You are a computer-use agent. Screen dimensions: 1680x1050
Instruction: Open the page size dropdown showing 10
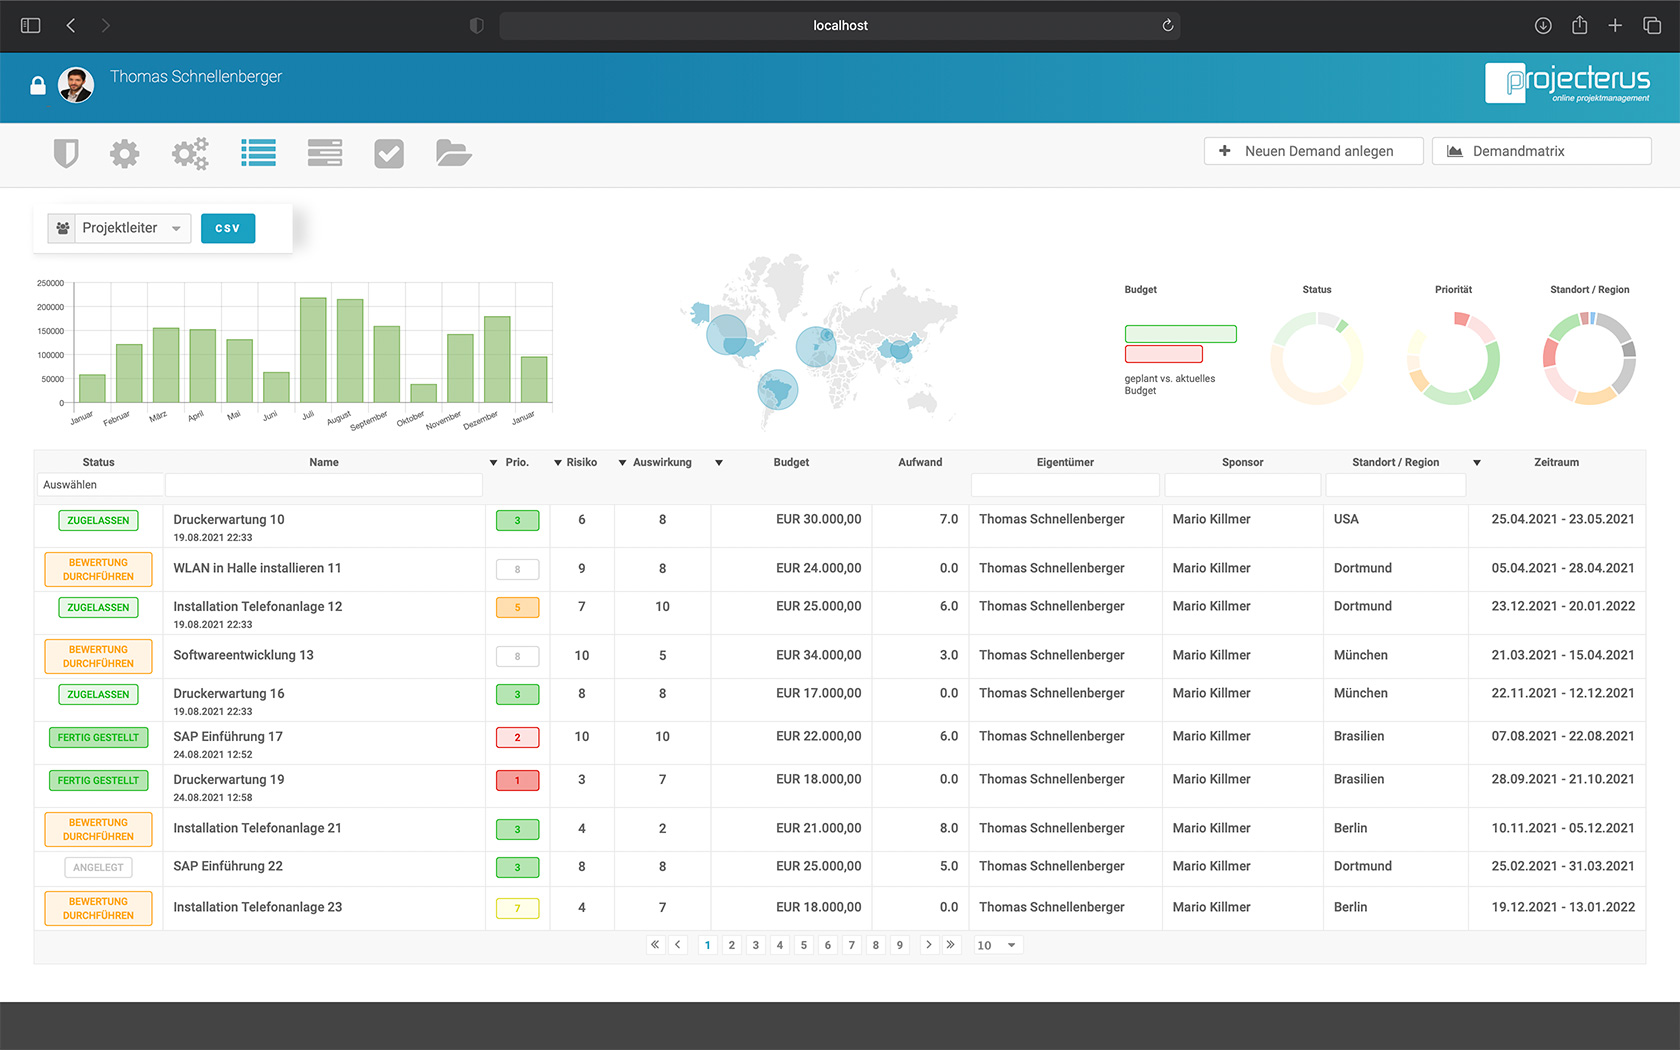[996, 944]
